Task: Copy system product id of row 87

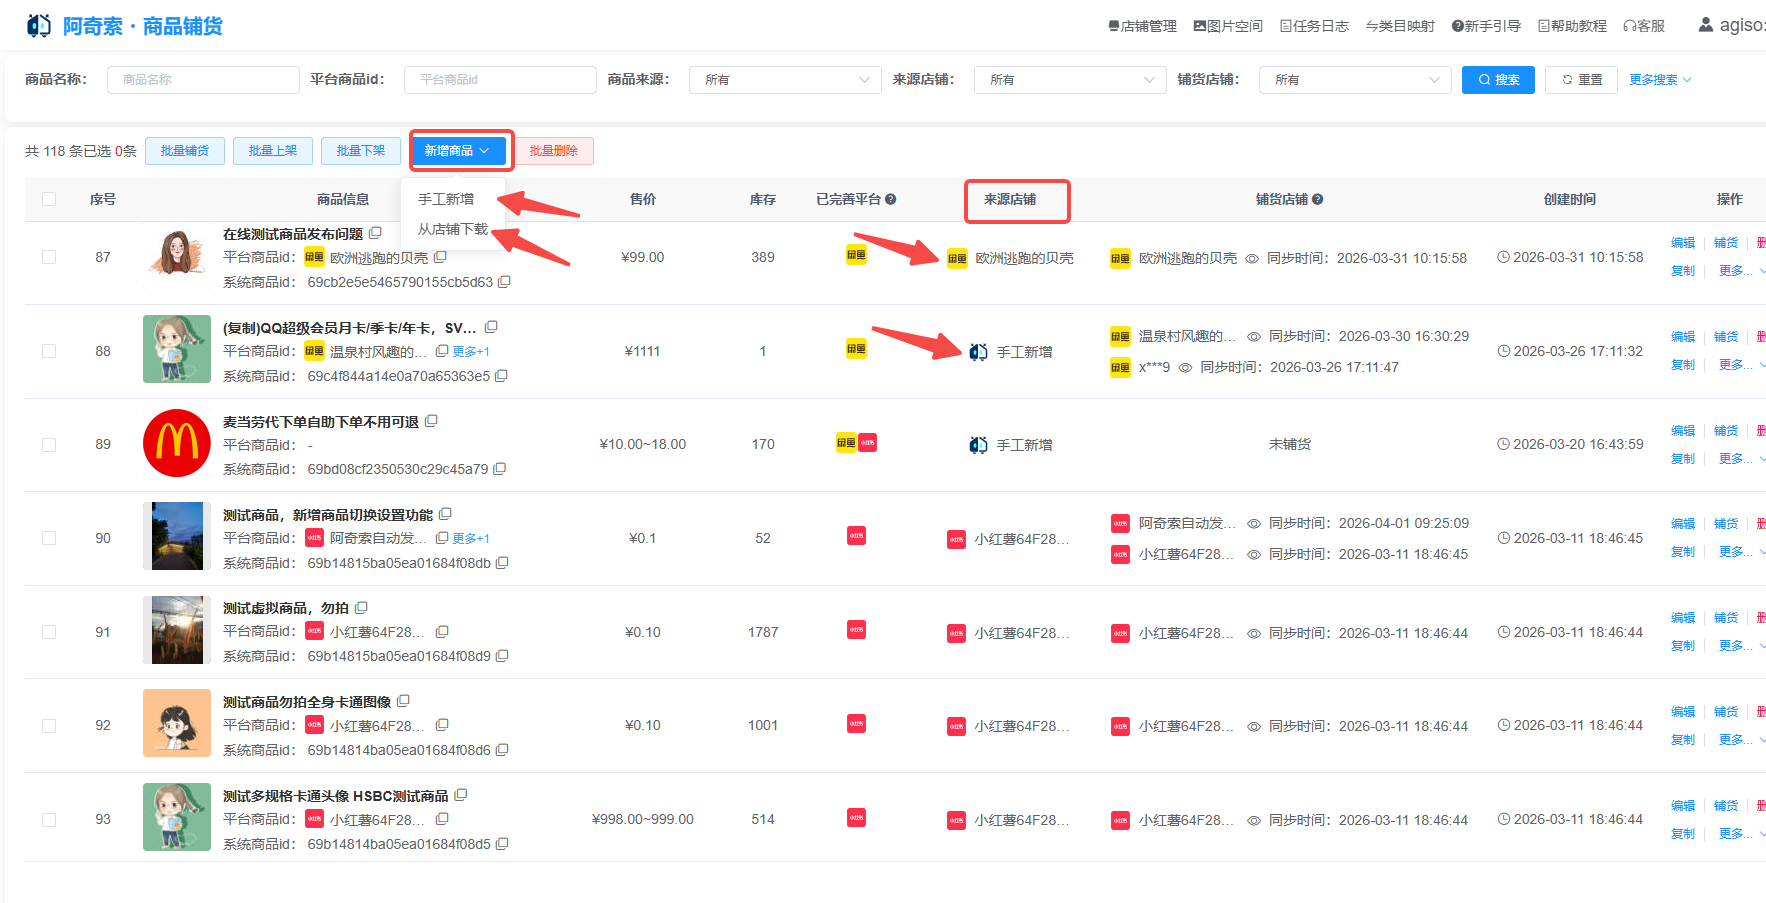Action: click(x=504, y=282)
